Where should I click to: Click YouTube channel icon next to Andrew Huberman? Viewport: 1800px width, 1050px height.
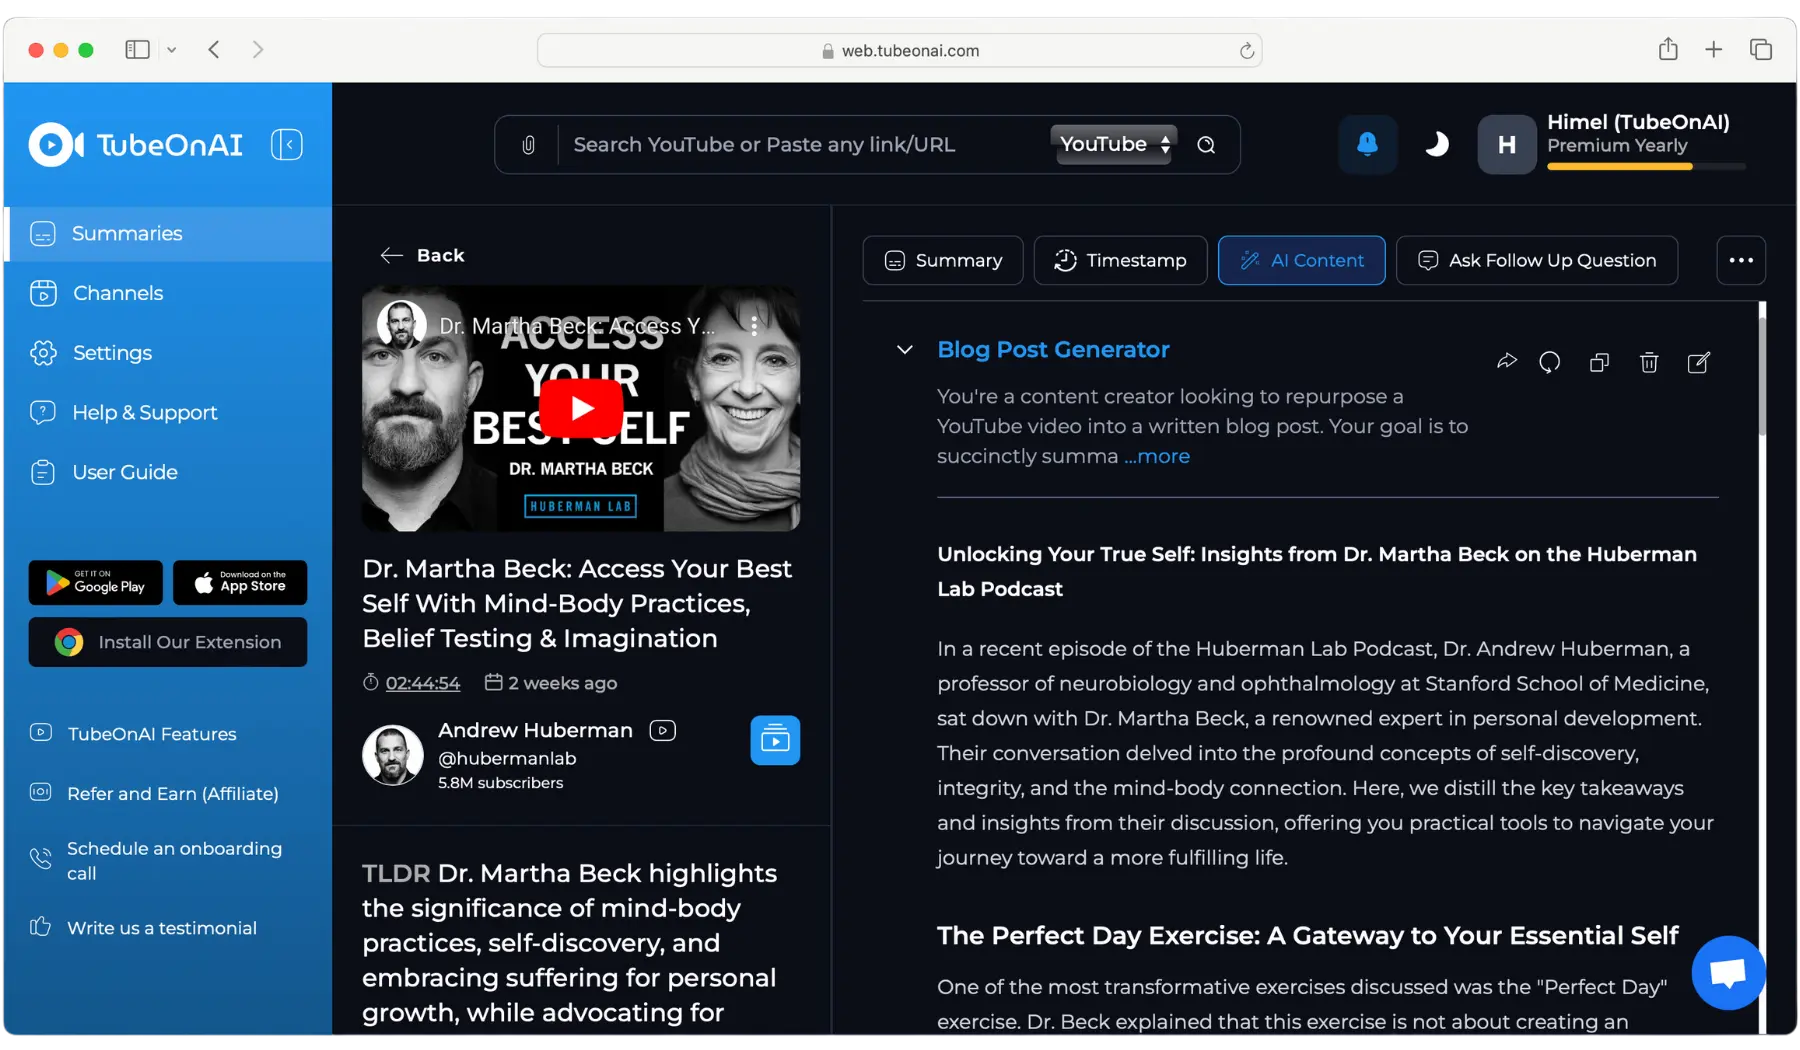coord(663,731)
